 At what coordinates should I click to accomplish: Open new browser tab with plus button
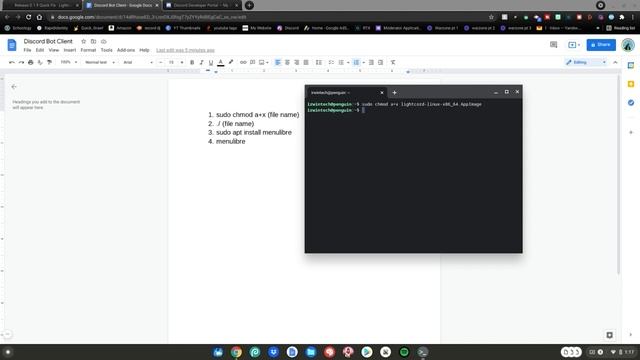[x=249, y=5]
